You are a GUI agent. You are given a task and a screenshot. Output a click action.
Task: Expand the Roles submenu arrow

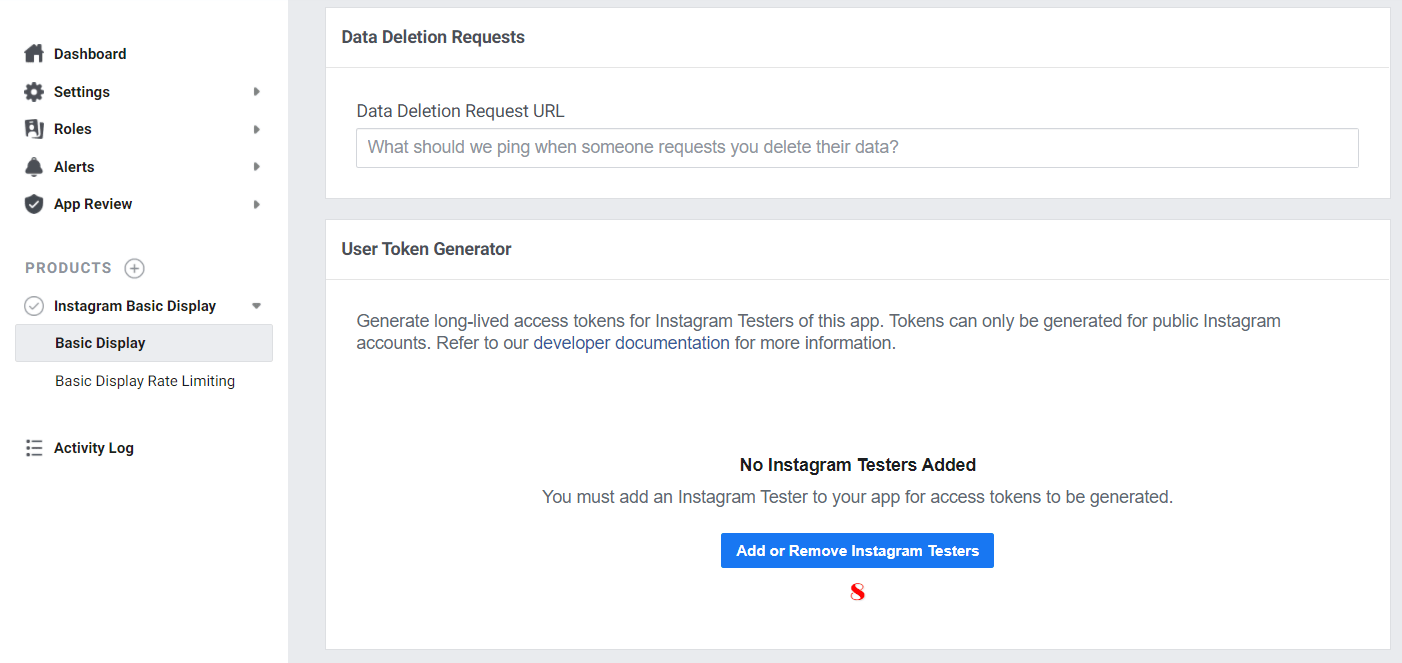click(257, 129)
